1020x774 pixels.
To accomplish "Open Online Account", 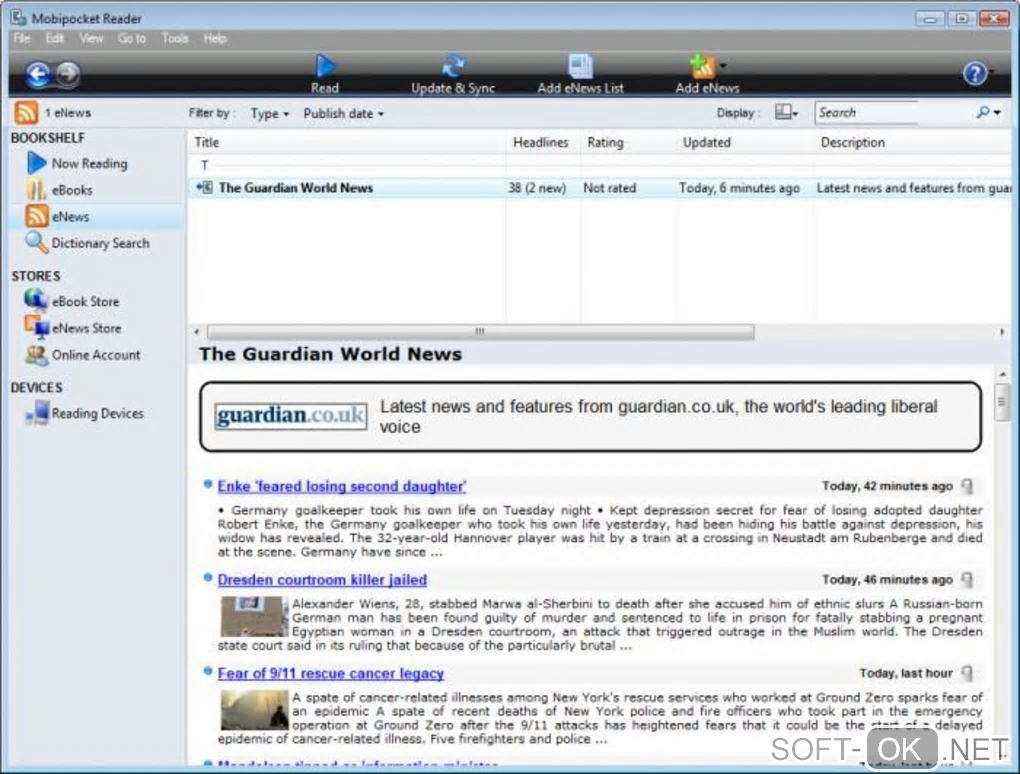I will (x=83, y=355).
